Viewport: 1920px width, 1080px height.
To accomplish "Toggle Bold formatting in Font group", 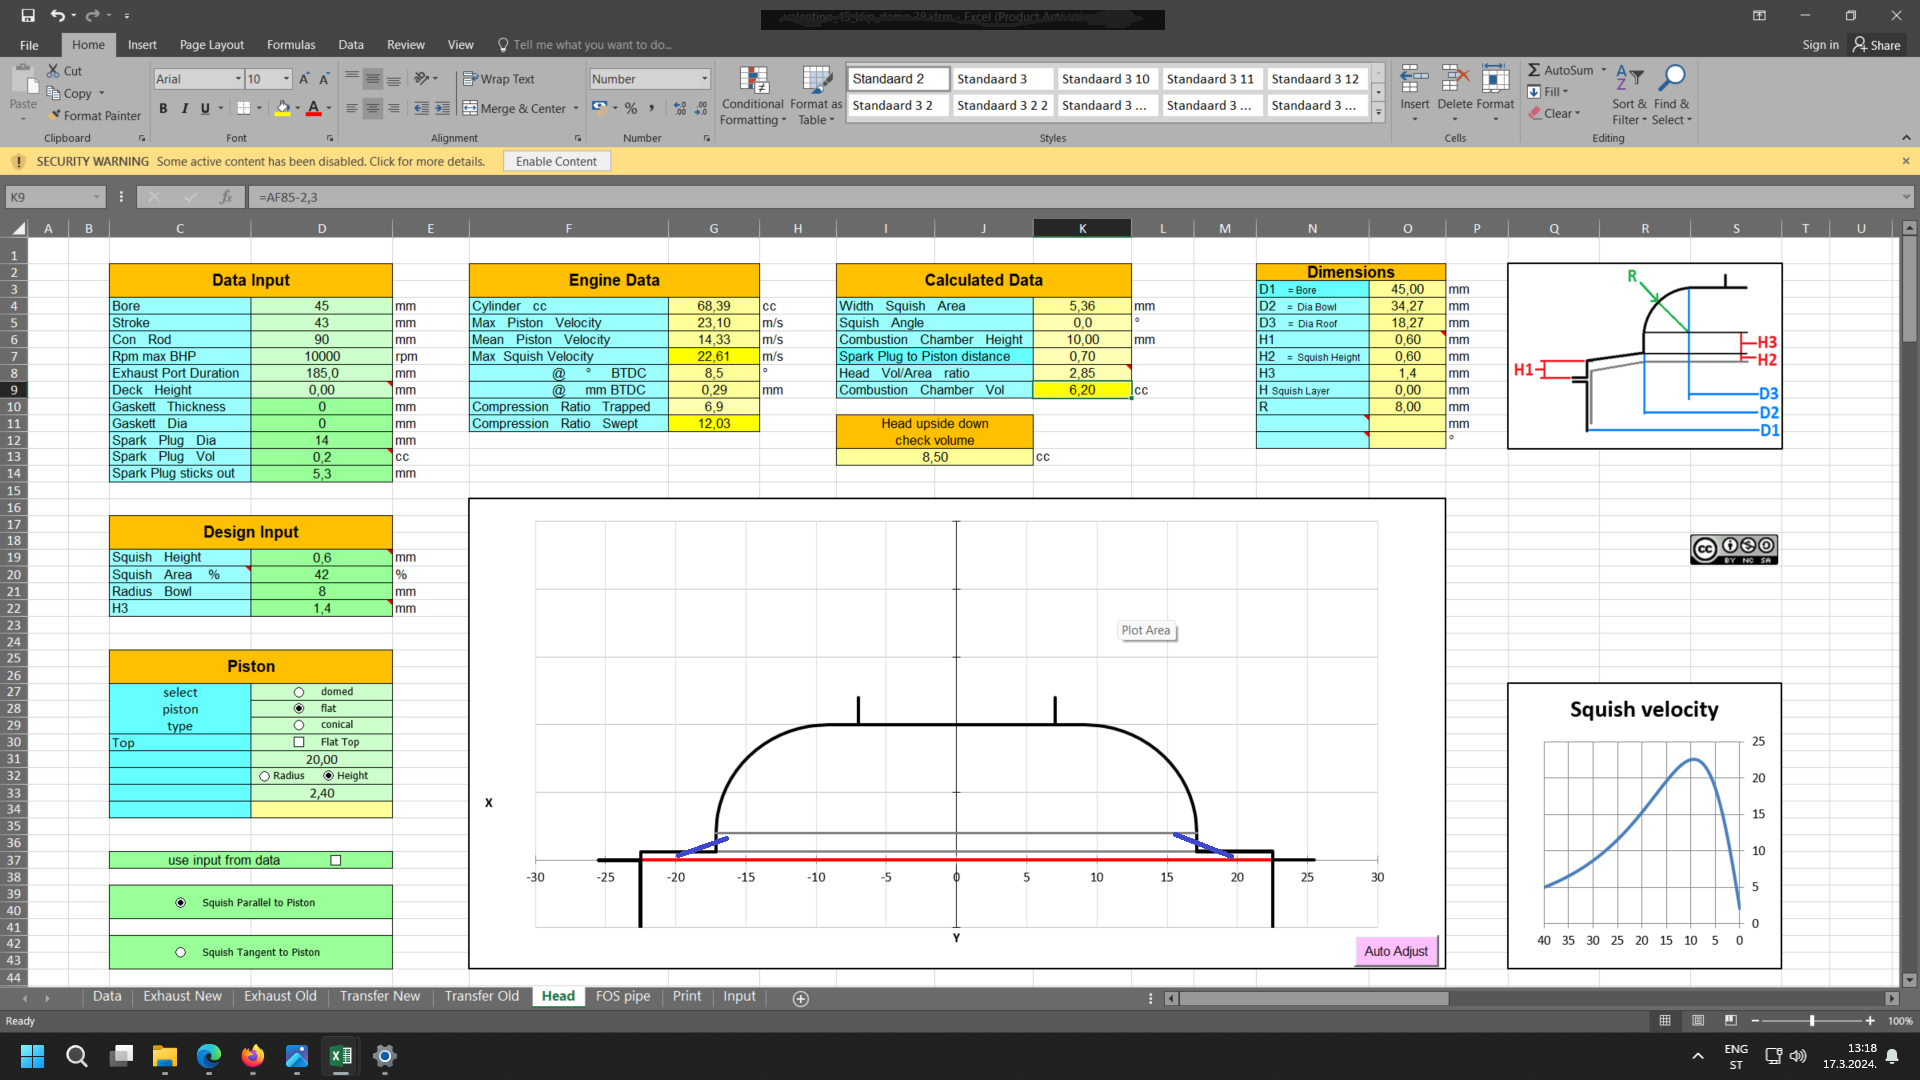I will [x=163, y=109].
